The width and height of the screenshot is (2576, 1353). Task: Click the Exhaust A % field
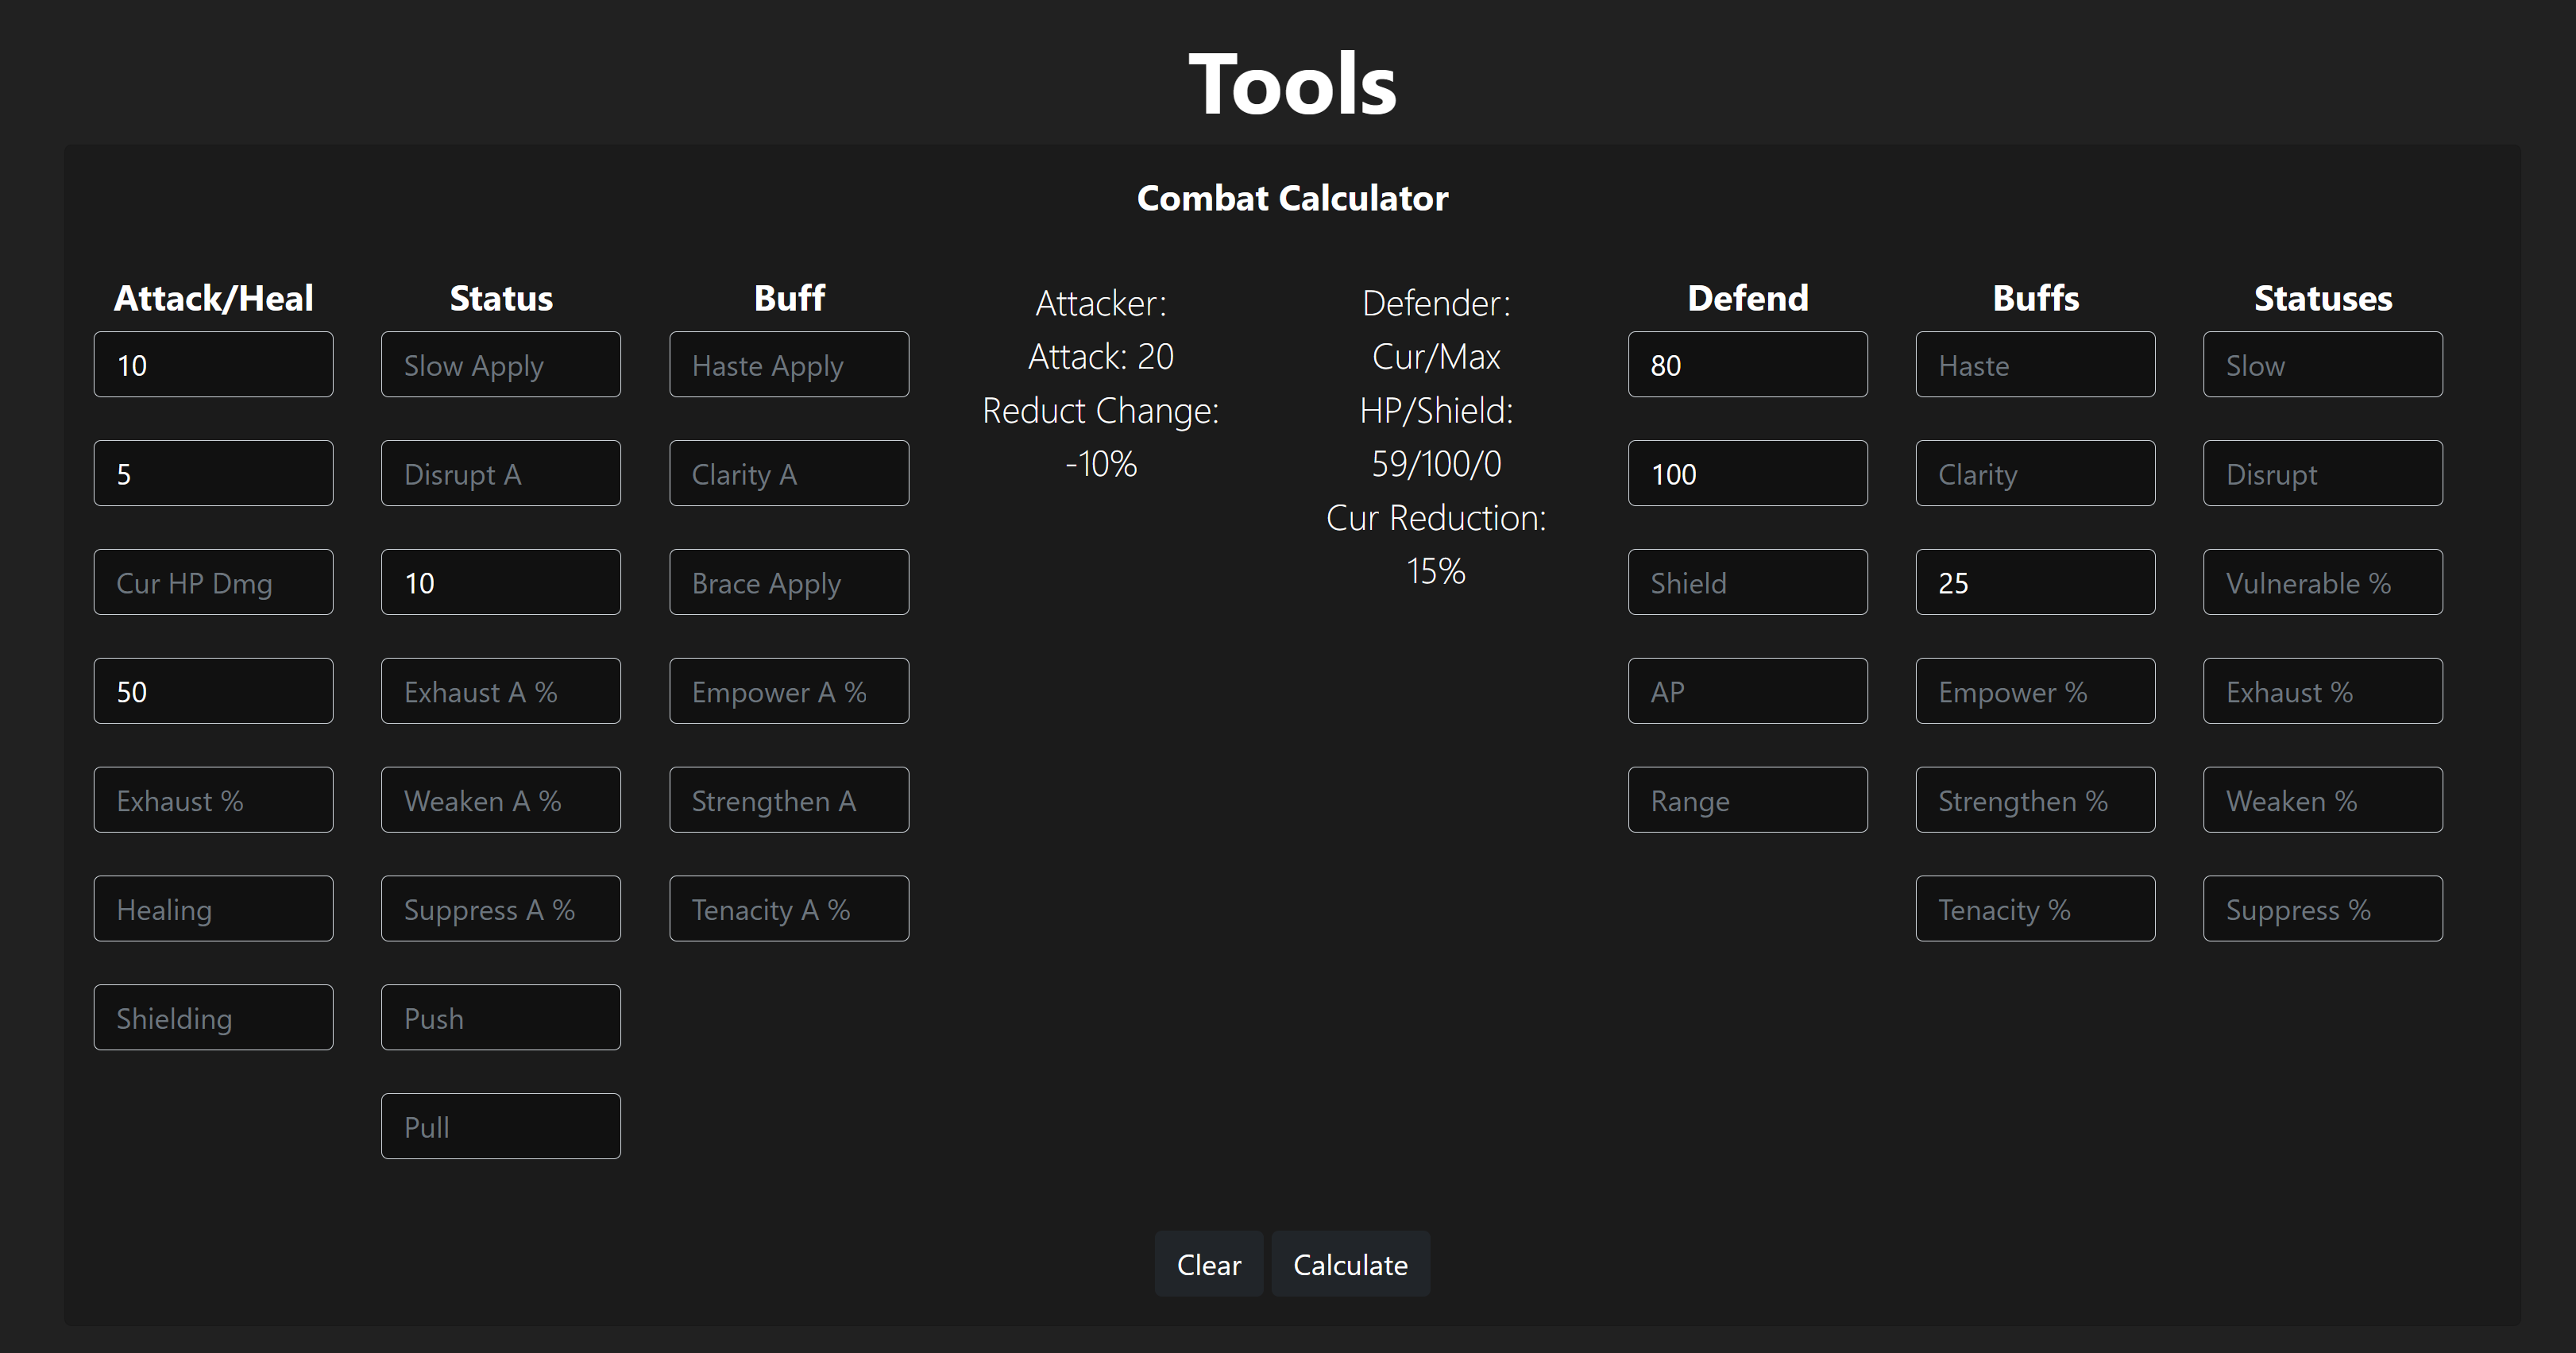pyautogui.click(x=501, y=691)
